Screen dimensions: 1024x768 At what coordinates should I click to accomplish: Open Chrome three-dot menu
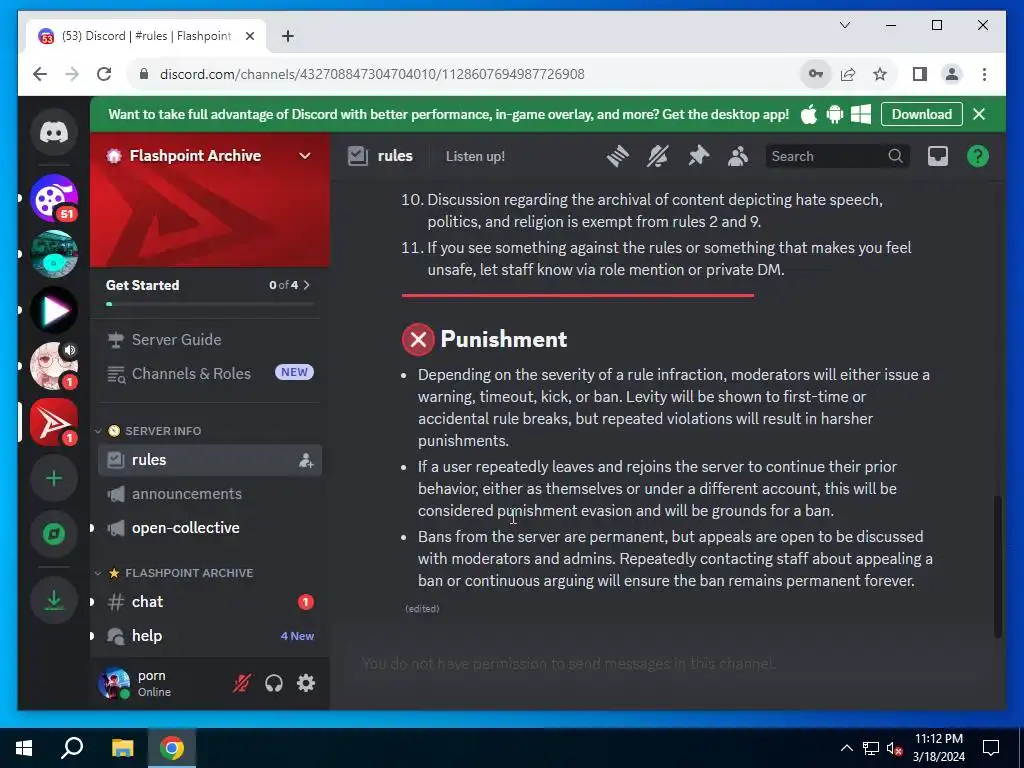(x=984, y=74)
